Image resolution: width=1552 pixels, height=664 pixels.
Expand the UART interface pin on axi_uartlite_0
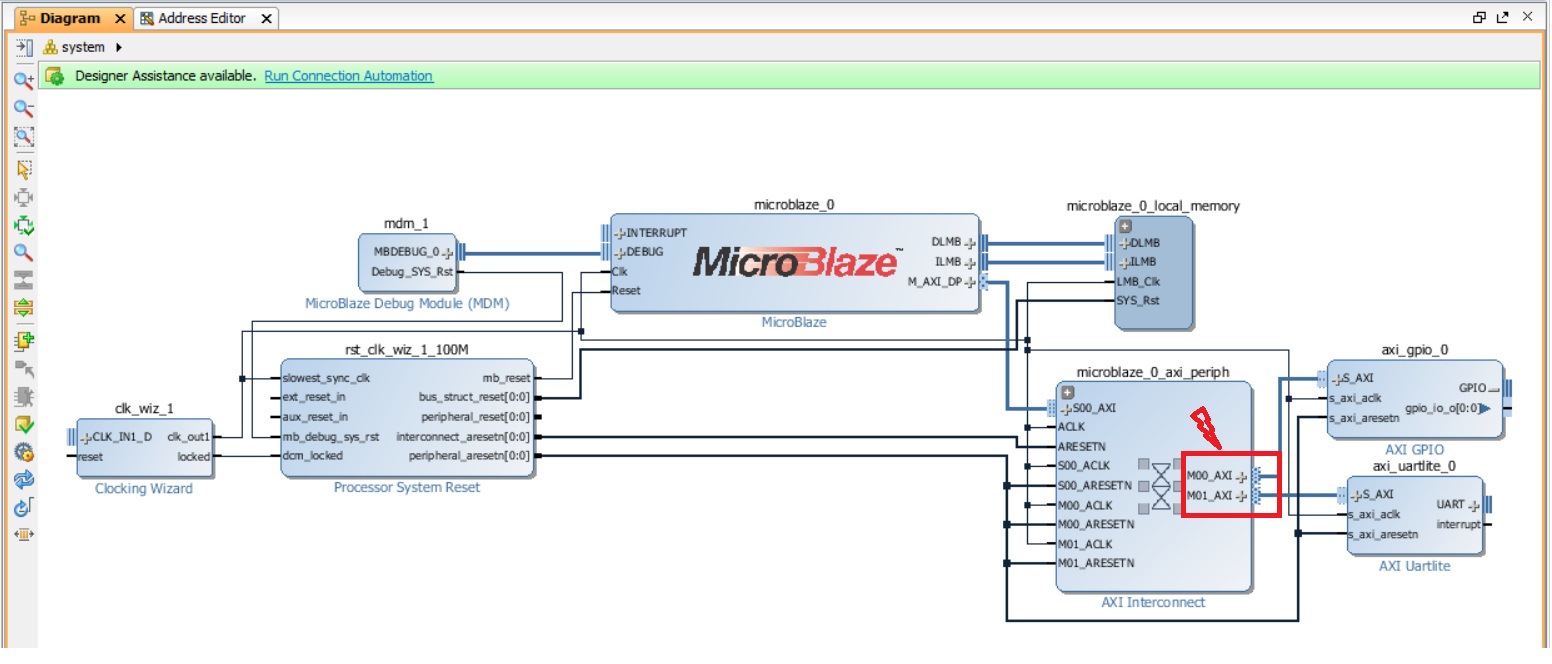point(1474,505)
